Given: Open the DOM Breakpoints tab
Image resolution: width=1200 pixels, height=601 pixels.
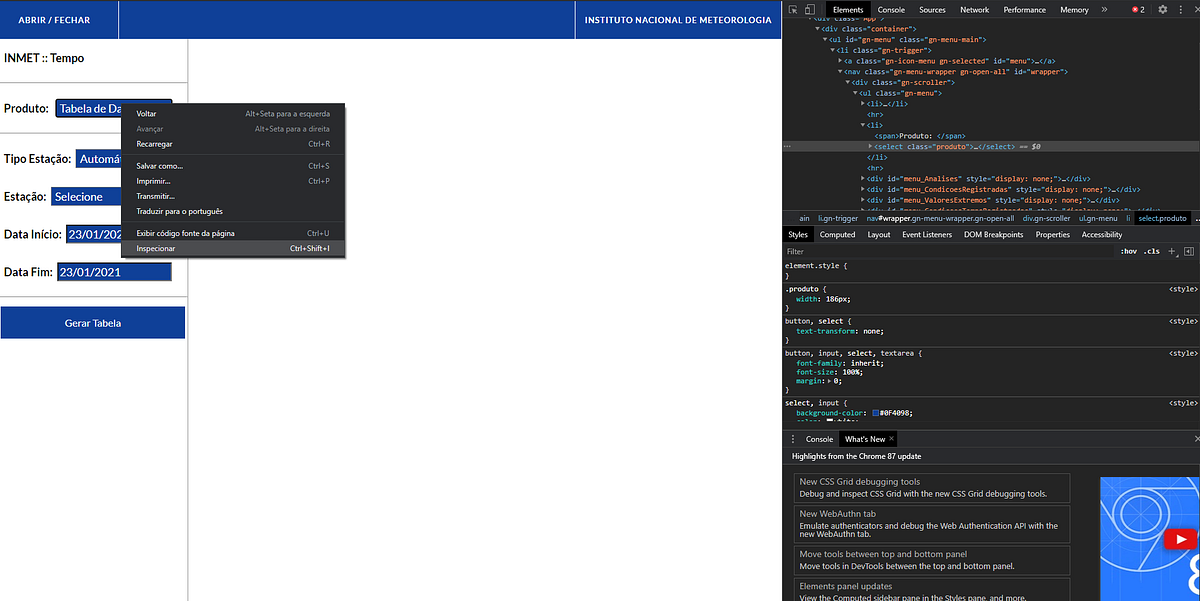Looking at the screenshot, I should [x=993, y=234].
